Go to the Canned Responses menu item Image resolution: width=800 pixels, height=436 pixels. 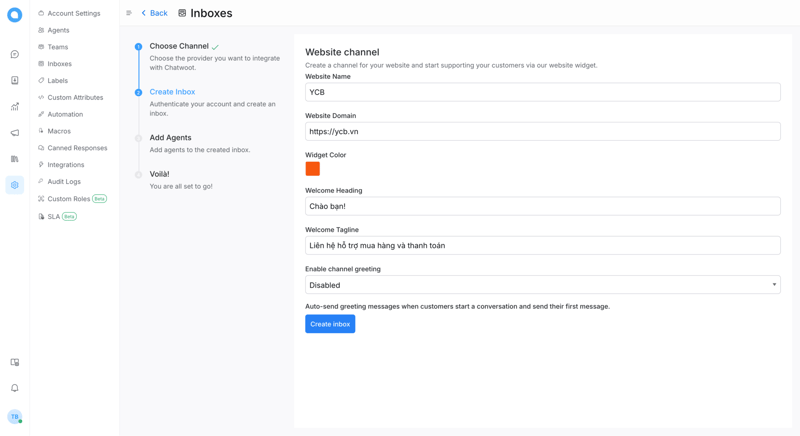click(77, 148)
